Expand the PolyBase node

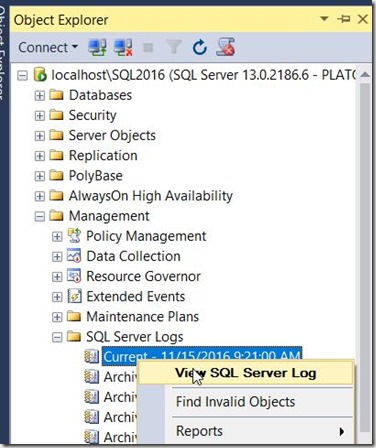[x=40, y=176]
